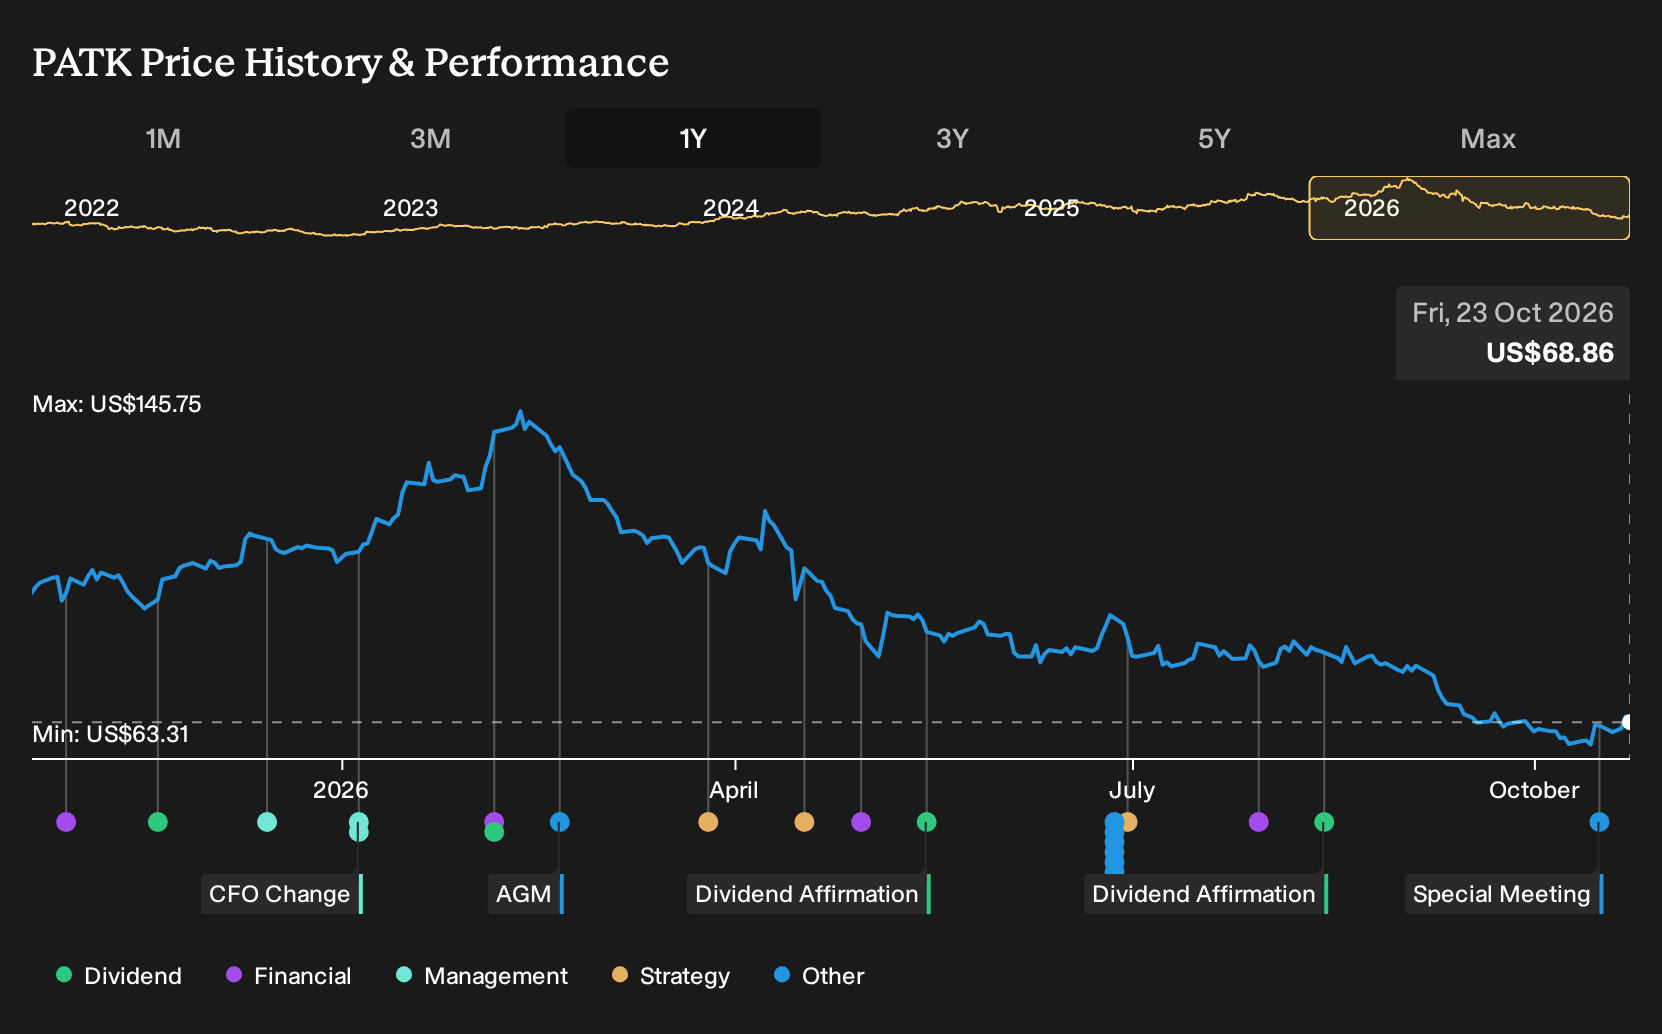Click the orange Strategy dot right of April

point(804,822)
